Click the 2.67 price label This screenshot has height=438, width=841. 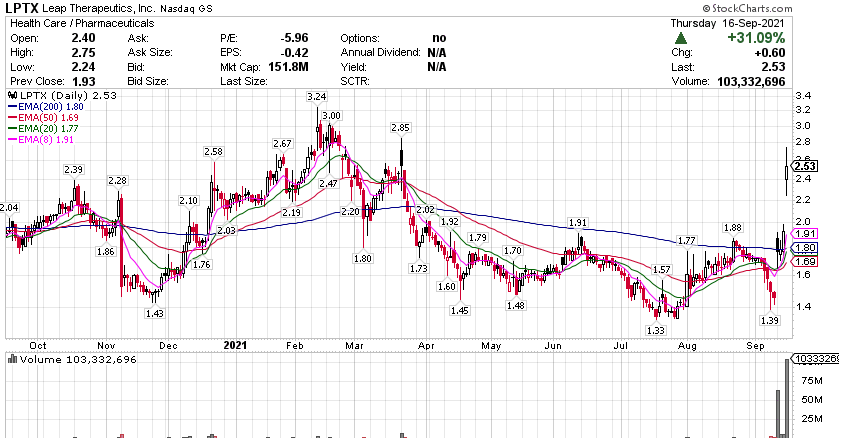point(282,144)
